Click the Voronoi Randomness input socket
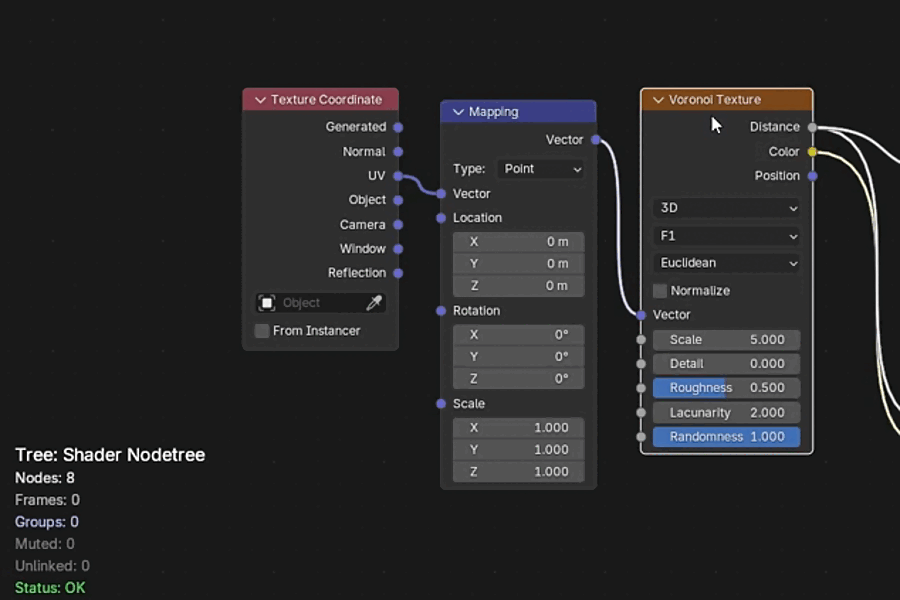900x600 pixels. pyautogui.click(x=641, y=437)
